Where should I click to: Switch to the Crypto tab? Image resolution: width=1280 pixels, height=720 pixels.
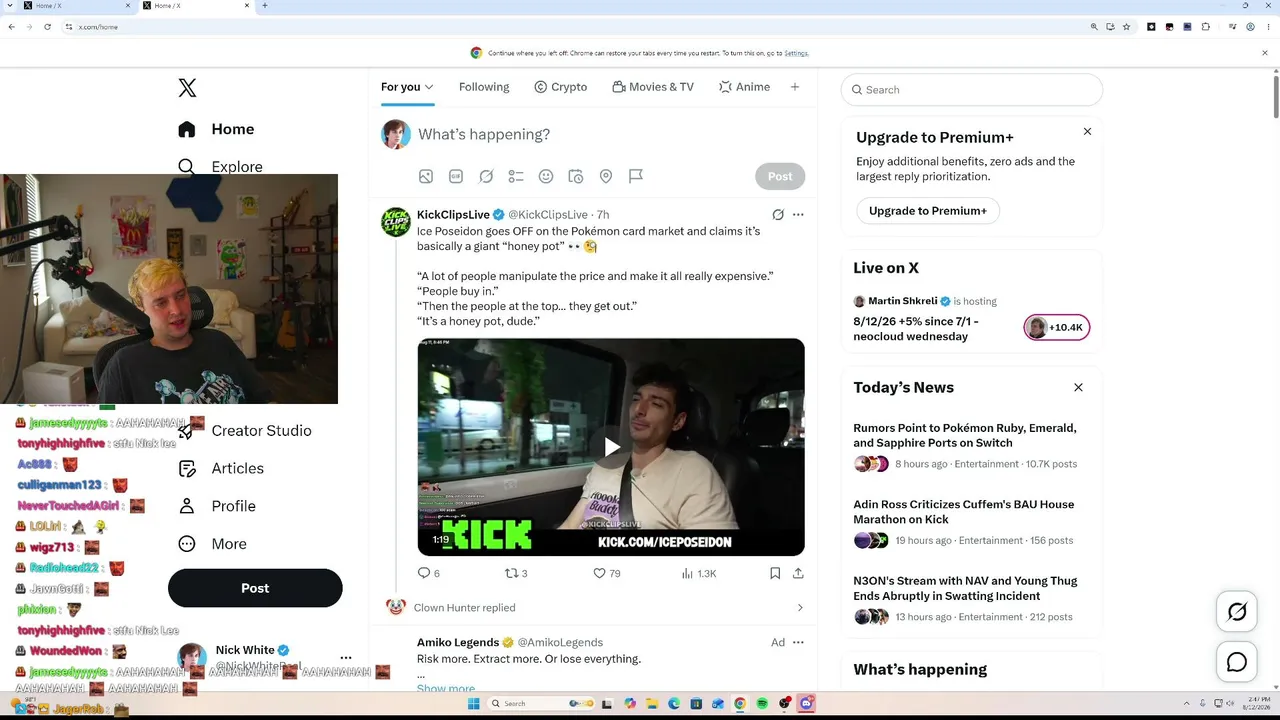(560, 87)
